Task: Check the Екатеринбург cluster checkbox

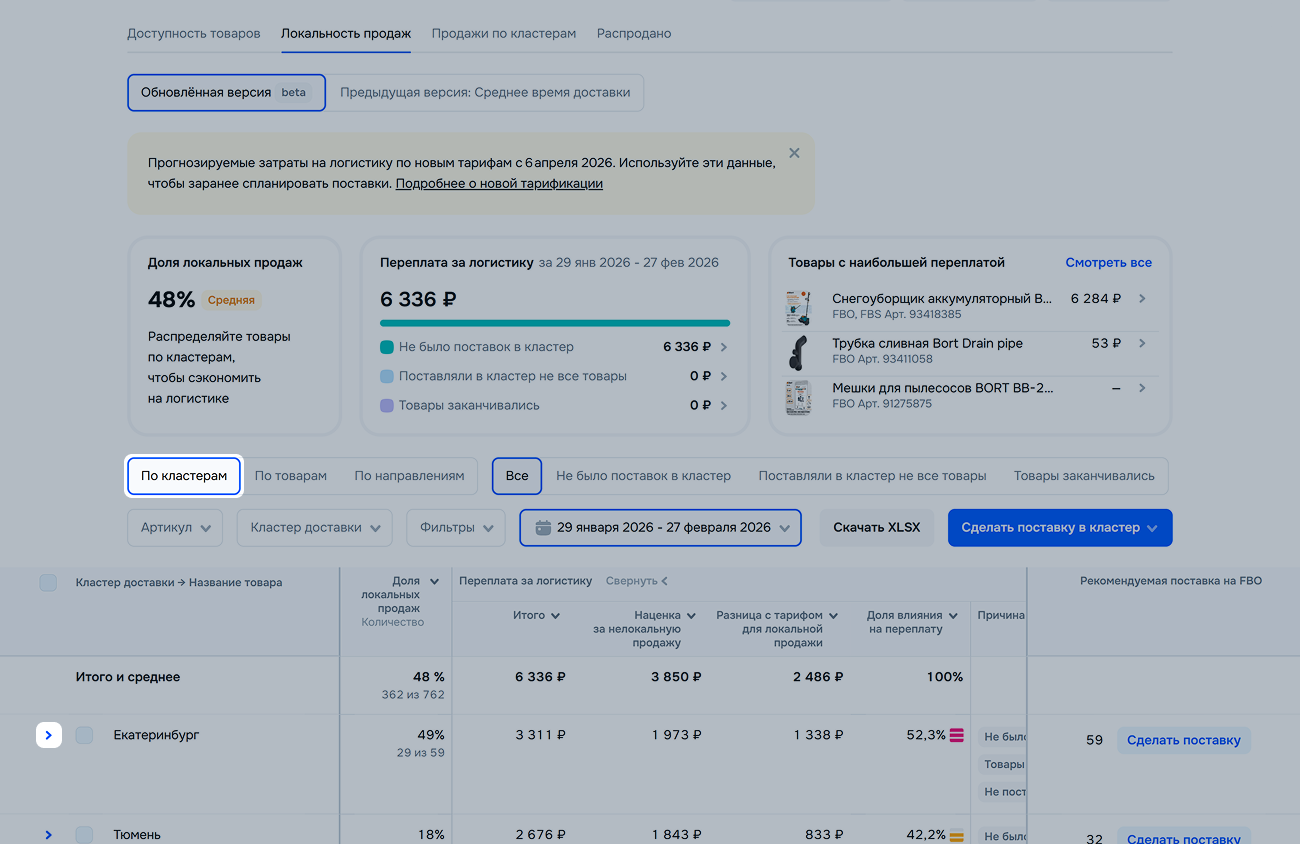Action: coord(84,735)
